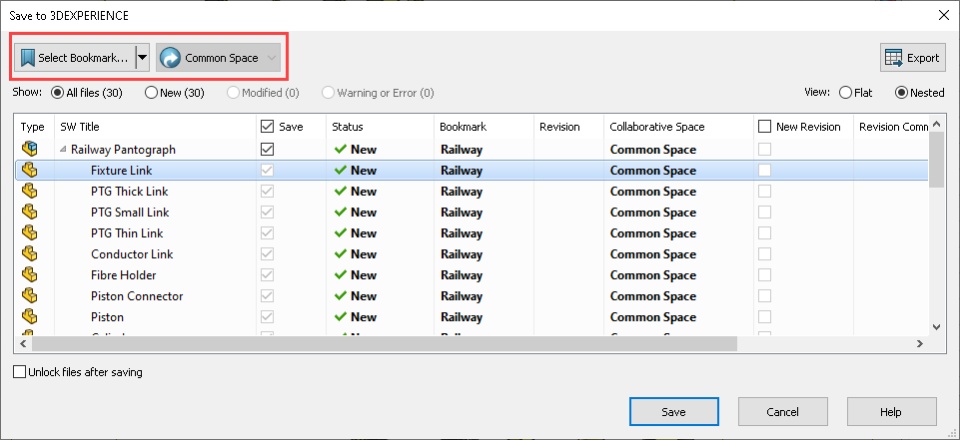The width and height of the screenshot is (960, 440).
Task: Click the Common Space collaborative space icon
Action: (x=170, y=58)
